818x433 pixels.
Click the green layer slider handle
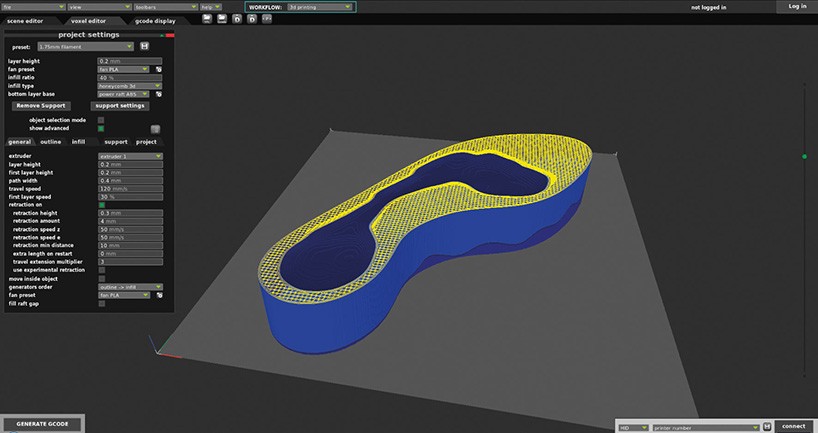(805, 156)
